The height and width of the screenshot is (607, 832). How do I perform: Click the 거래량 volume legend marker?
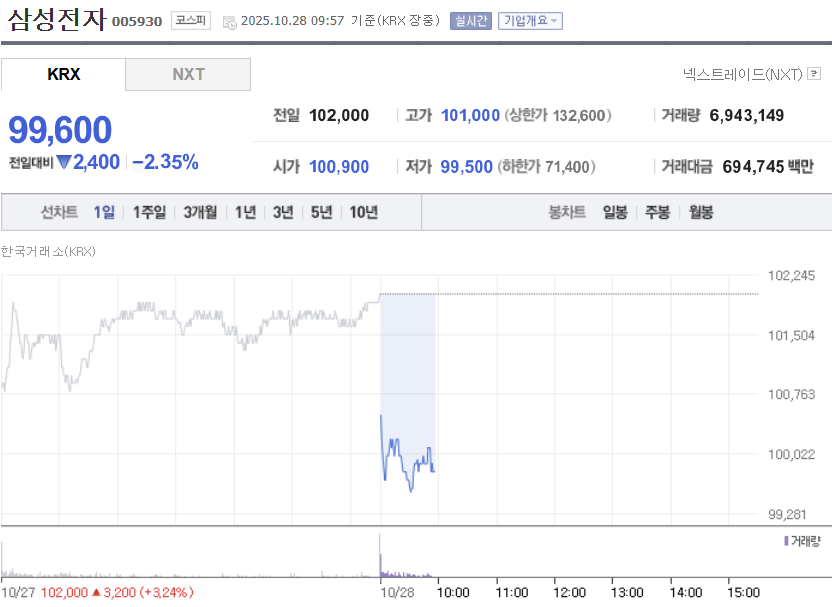(787, 541)
